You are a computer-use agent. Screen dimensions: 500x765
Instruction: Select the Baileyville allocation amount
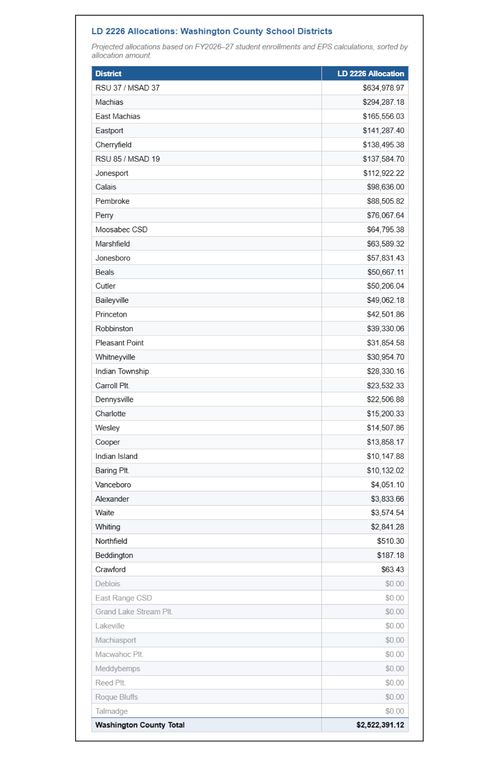tap(385, 301)
